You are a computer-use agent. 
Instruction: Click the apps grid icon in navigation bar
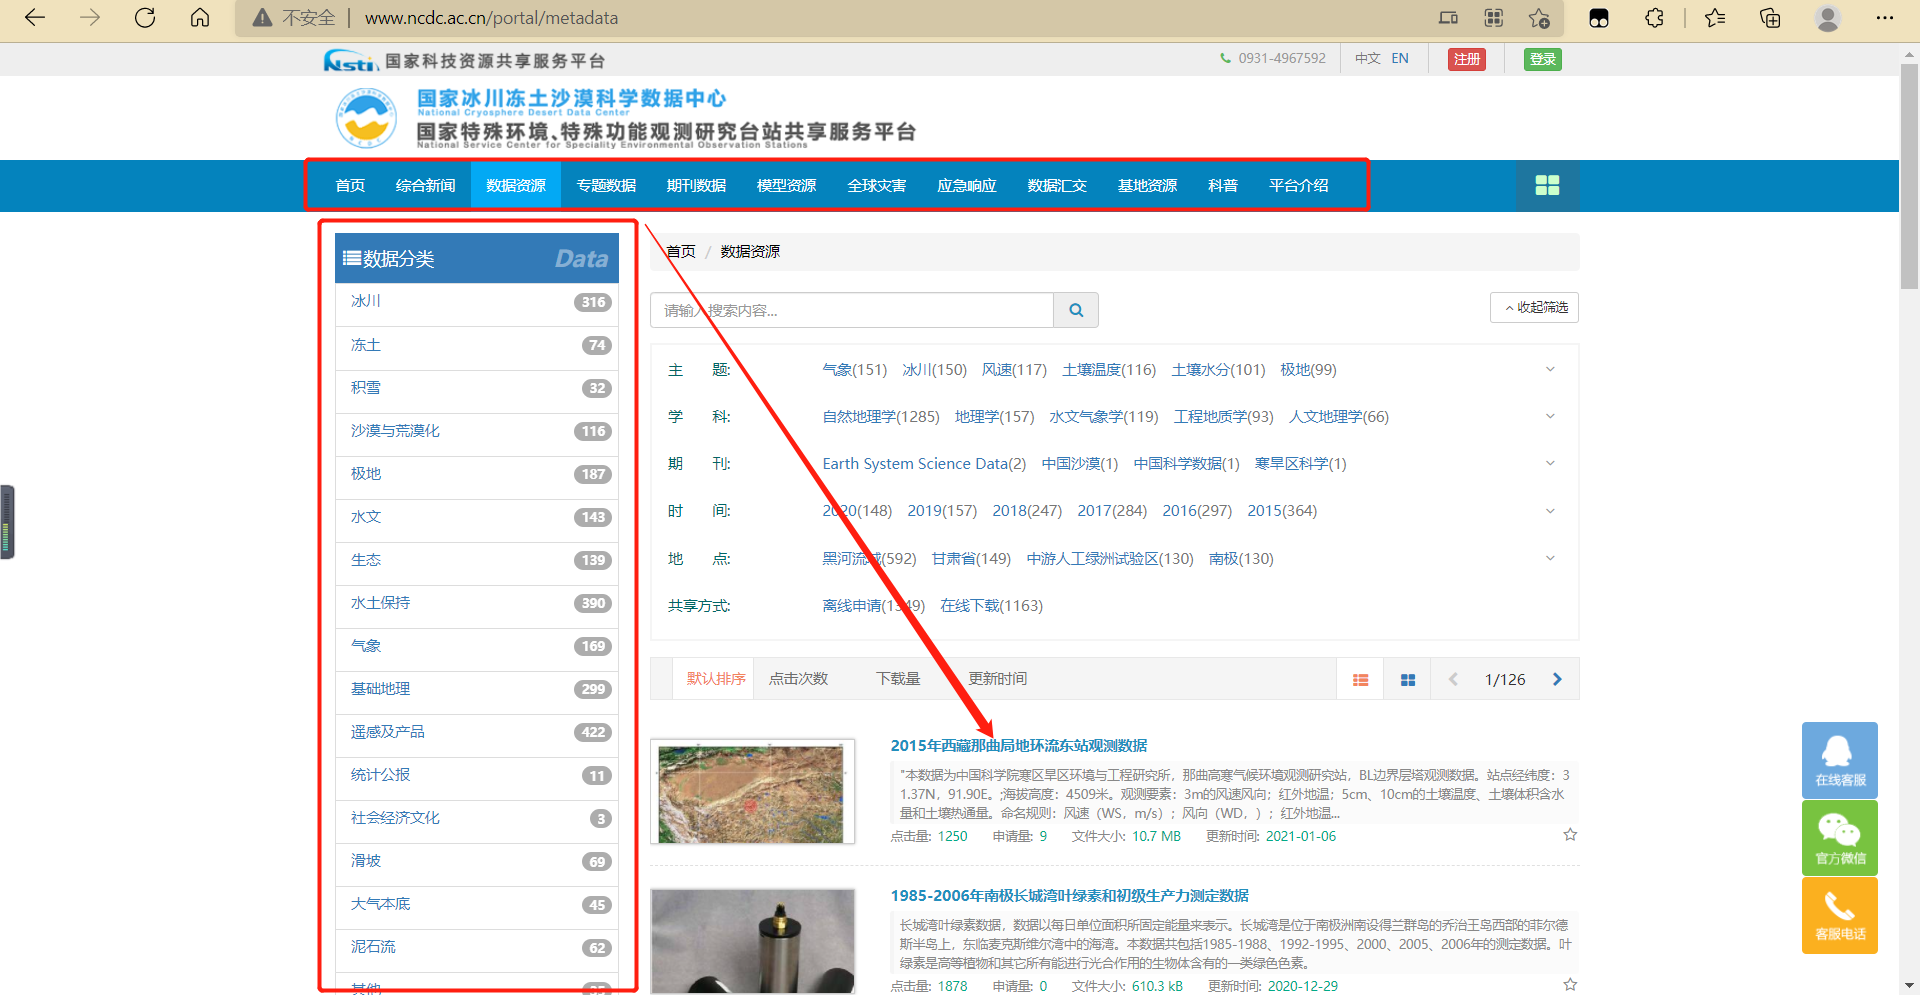coord(1548,185)
